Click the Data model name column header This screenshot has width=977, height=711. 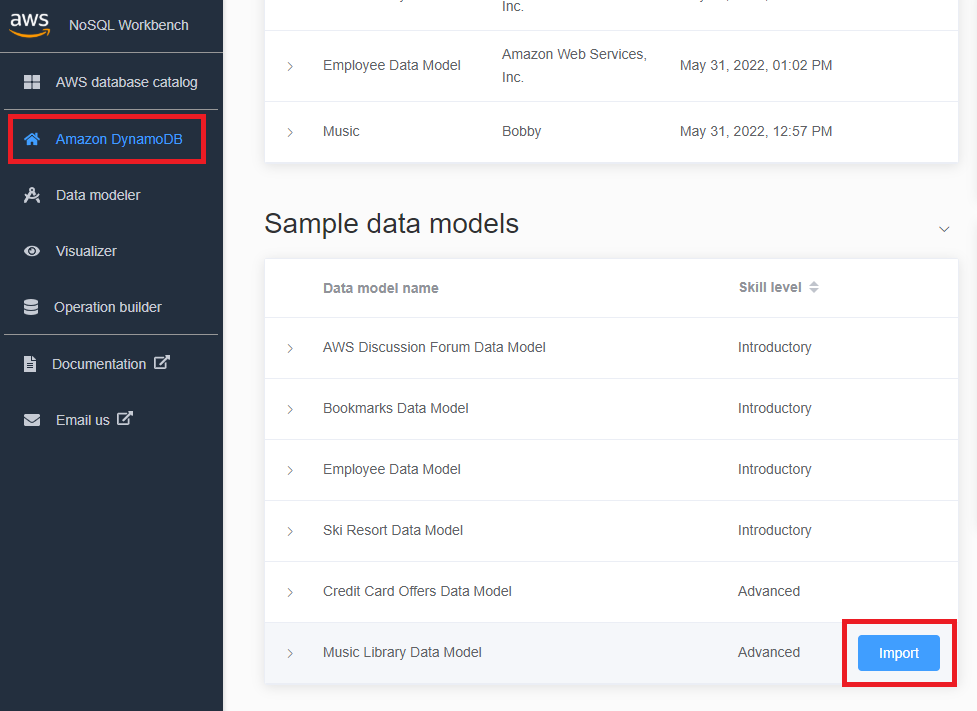pos(381,287)
